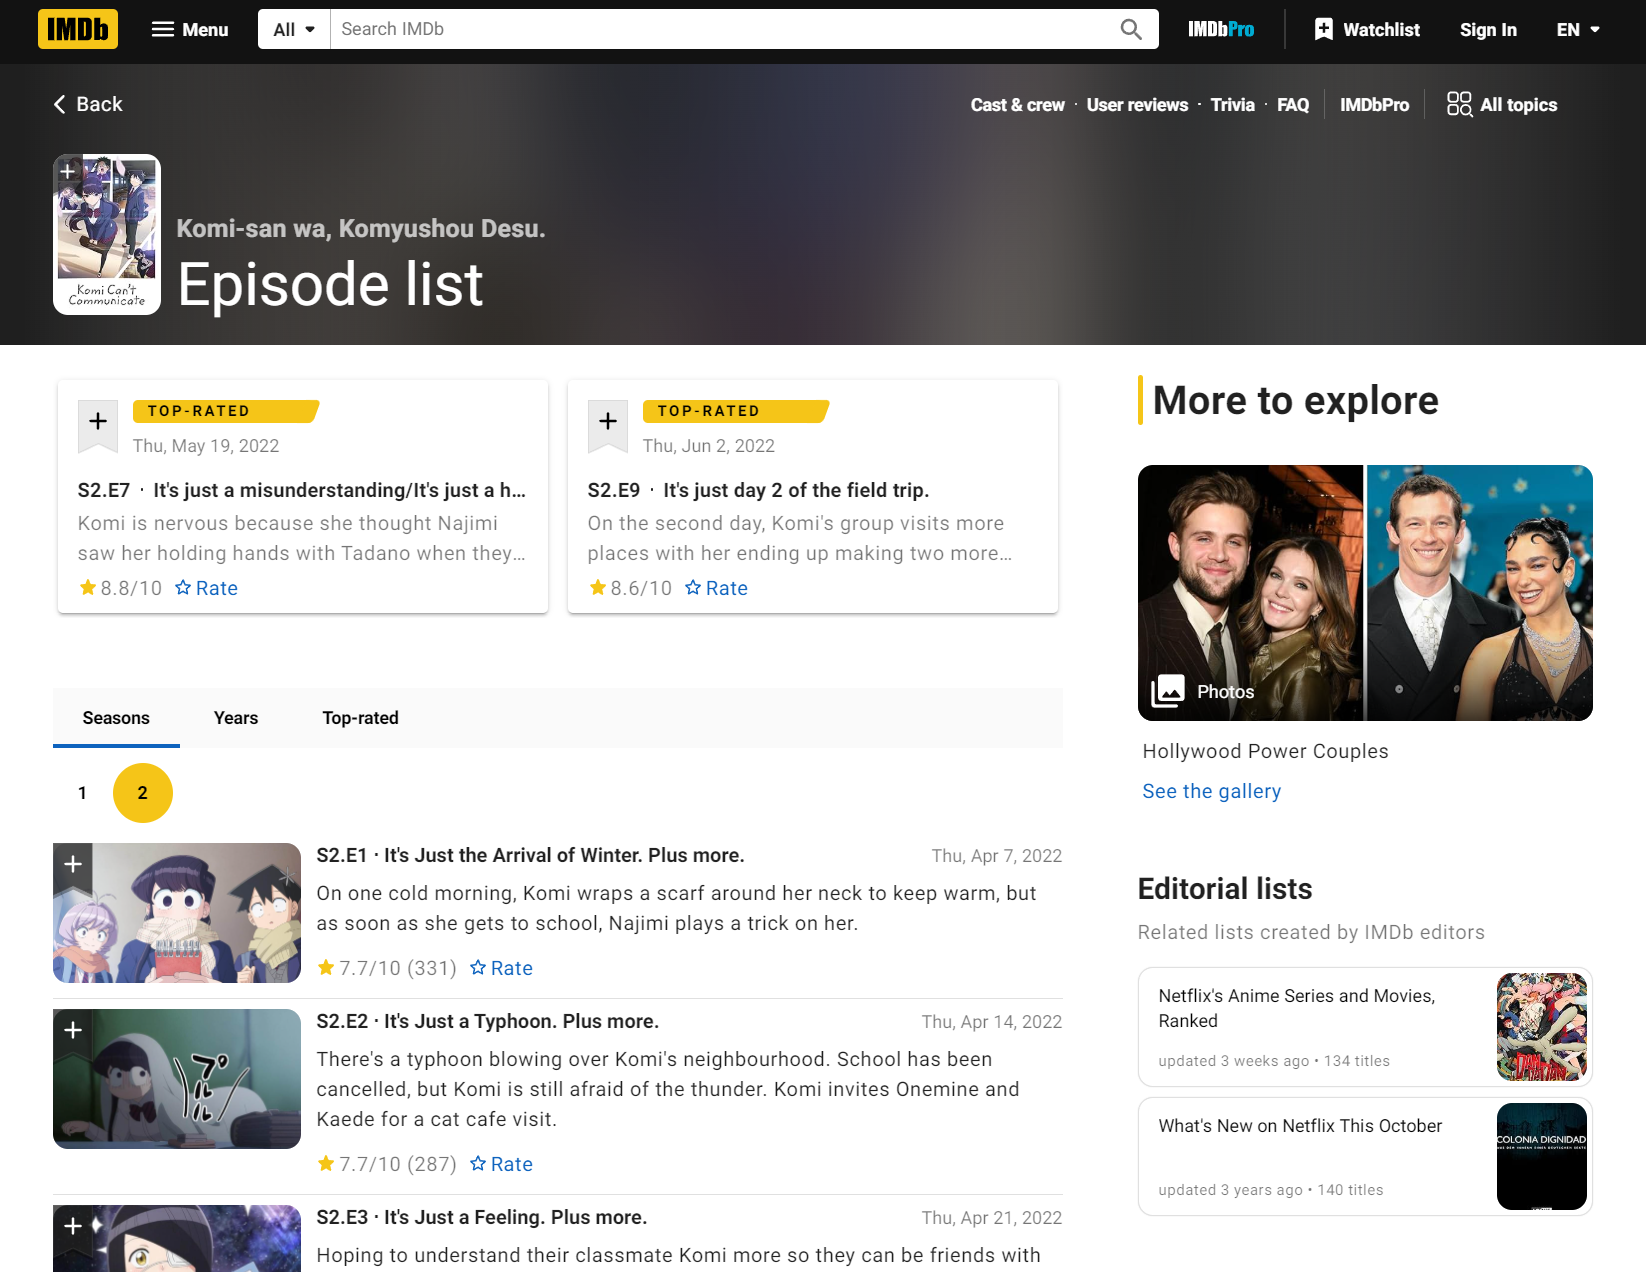Open S2.E2 It's Just a Typhoon title
1646x1272 pixels.
click(x=488, y=1022)
